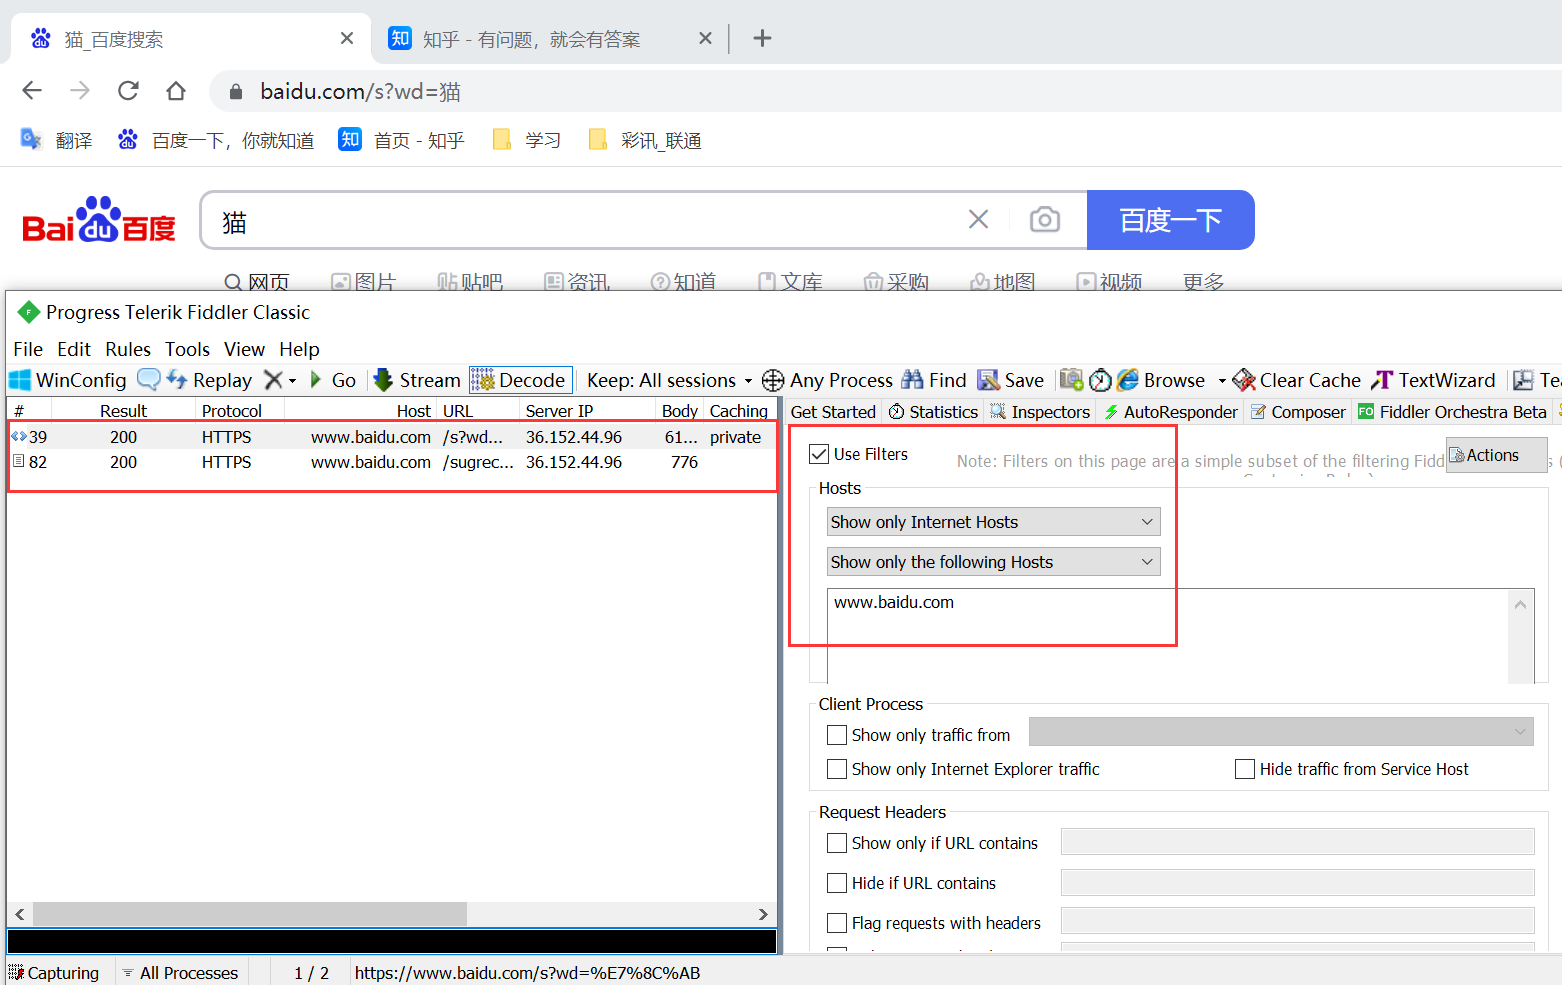This screenshot has width=1562, height=985.
Task: Open the Rules menu
Action: coord(128,349)
